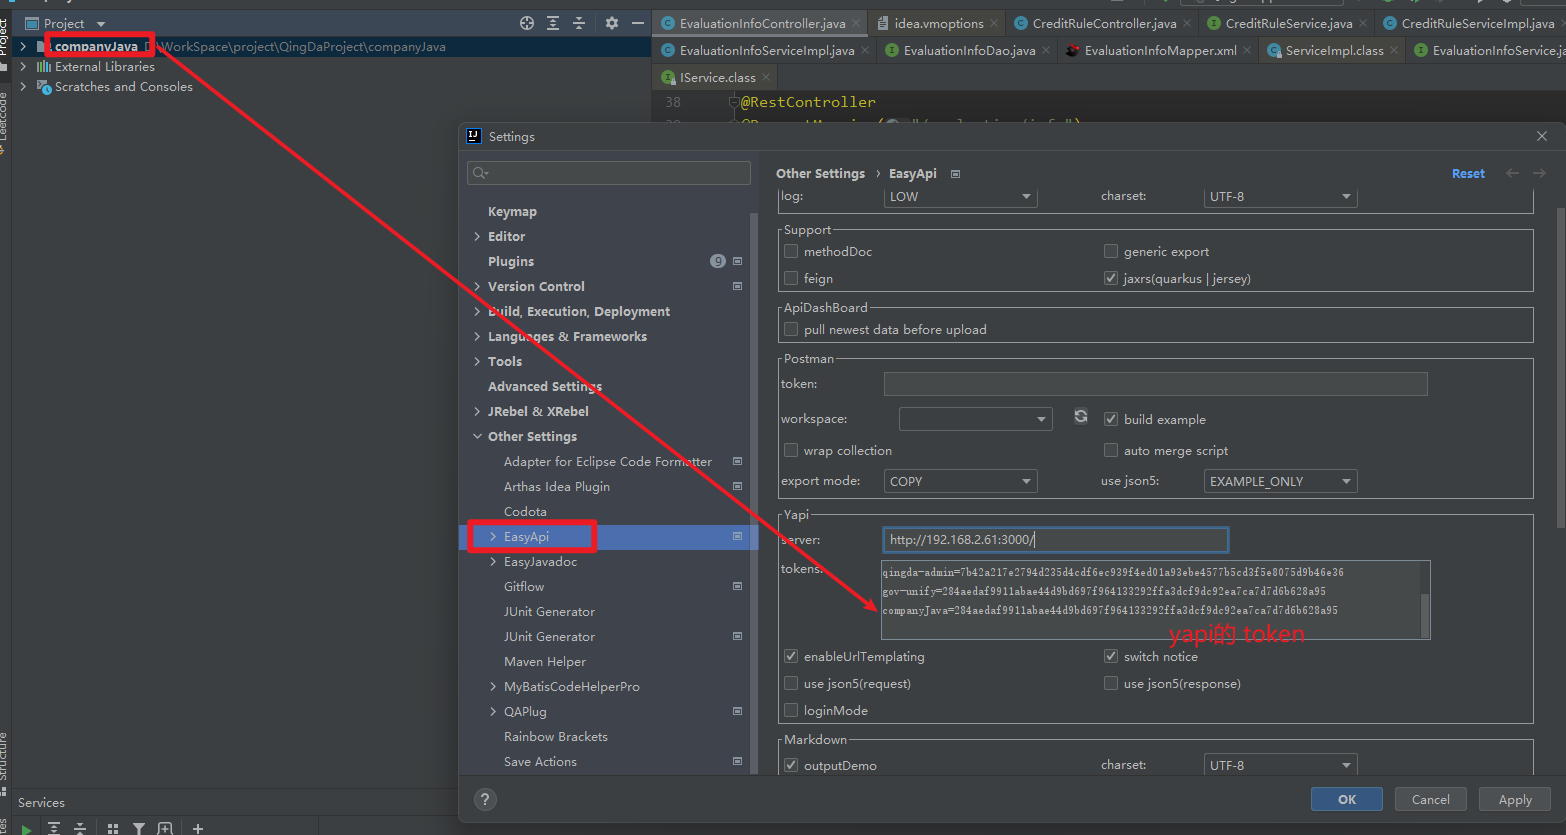
Task: Close the EvaluationInfoMapper.xml tab
Action: pyautogui.click(x=1247, y=50)
